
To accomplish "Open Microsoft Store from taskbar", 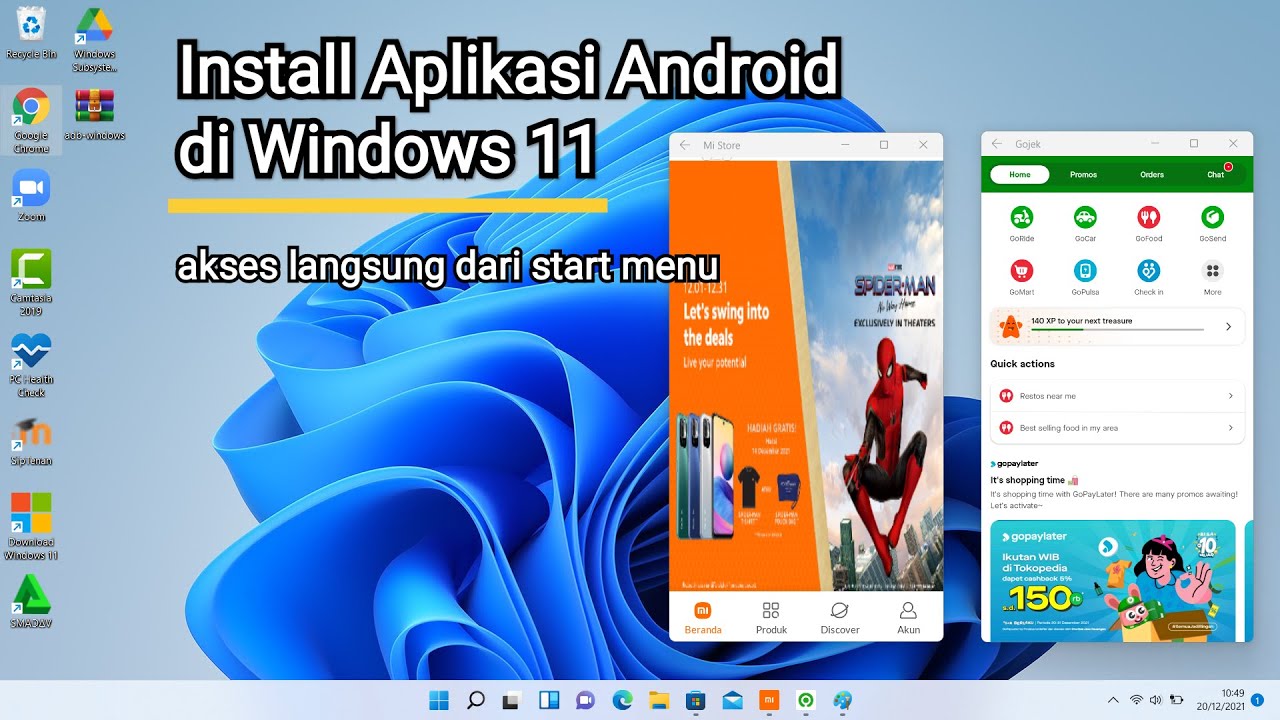I will (695, 700).
